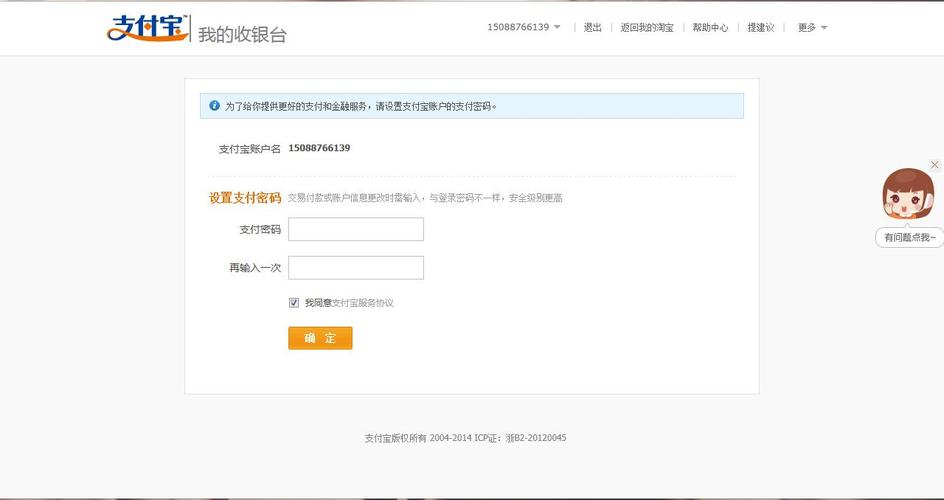Expand the 更多 menu in header
The image size is (944, 500).
pos(812,28)
